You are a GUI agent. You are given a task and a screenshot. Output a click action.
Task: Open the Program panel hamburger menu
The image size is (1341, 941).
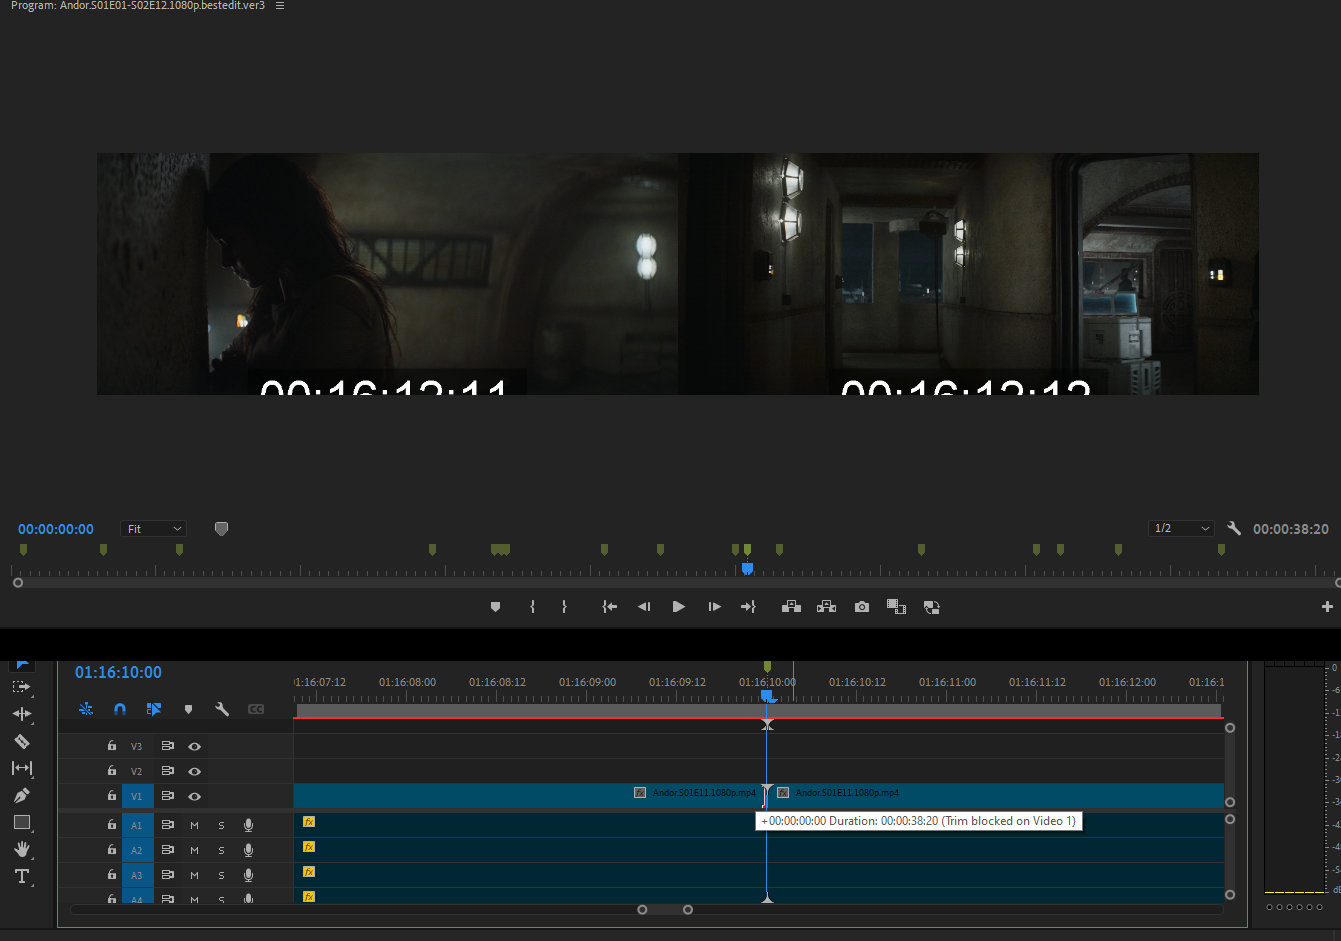(280, 6)
